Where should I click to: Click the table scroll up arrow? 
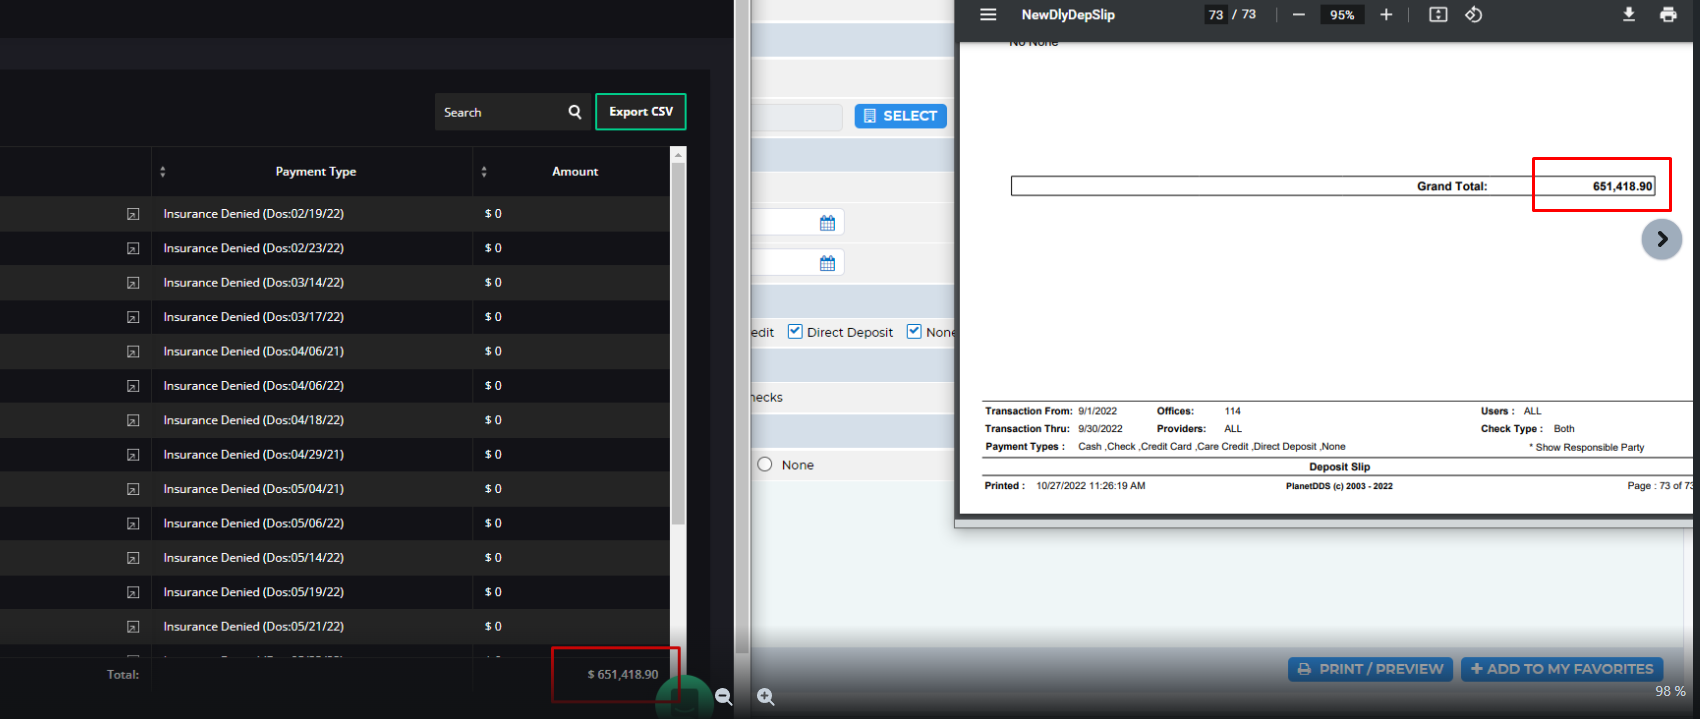click(678, 154)
